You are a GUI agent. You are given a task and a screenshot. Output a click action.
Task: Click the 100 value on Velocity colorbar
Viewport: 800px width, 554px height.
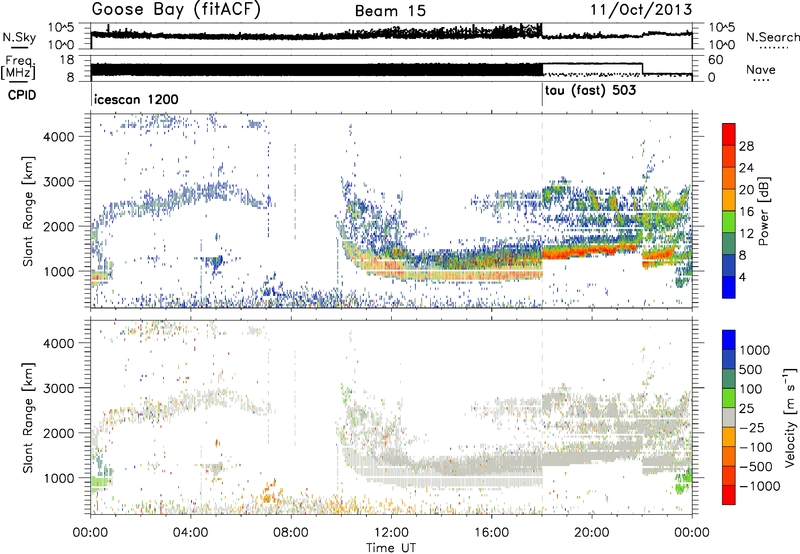coord(751,389)
